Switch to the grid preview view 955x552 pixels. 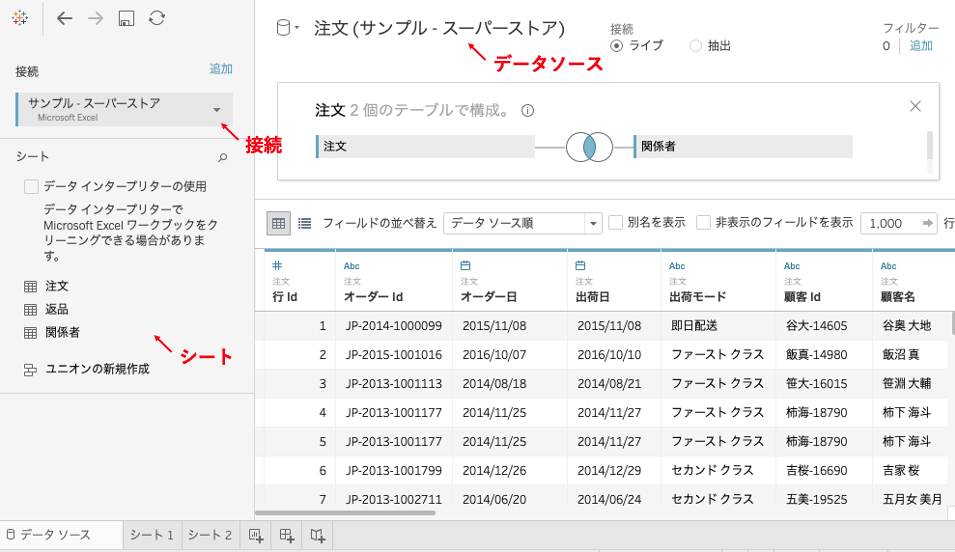[x=278, y=224]
